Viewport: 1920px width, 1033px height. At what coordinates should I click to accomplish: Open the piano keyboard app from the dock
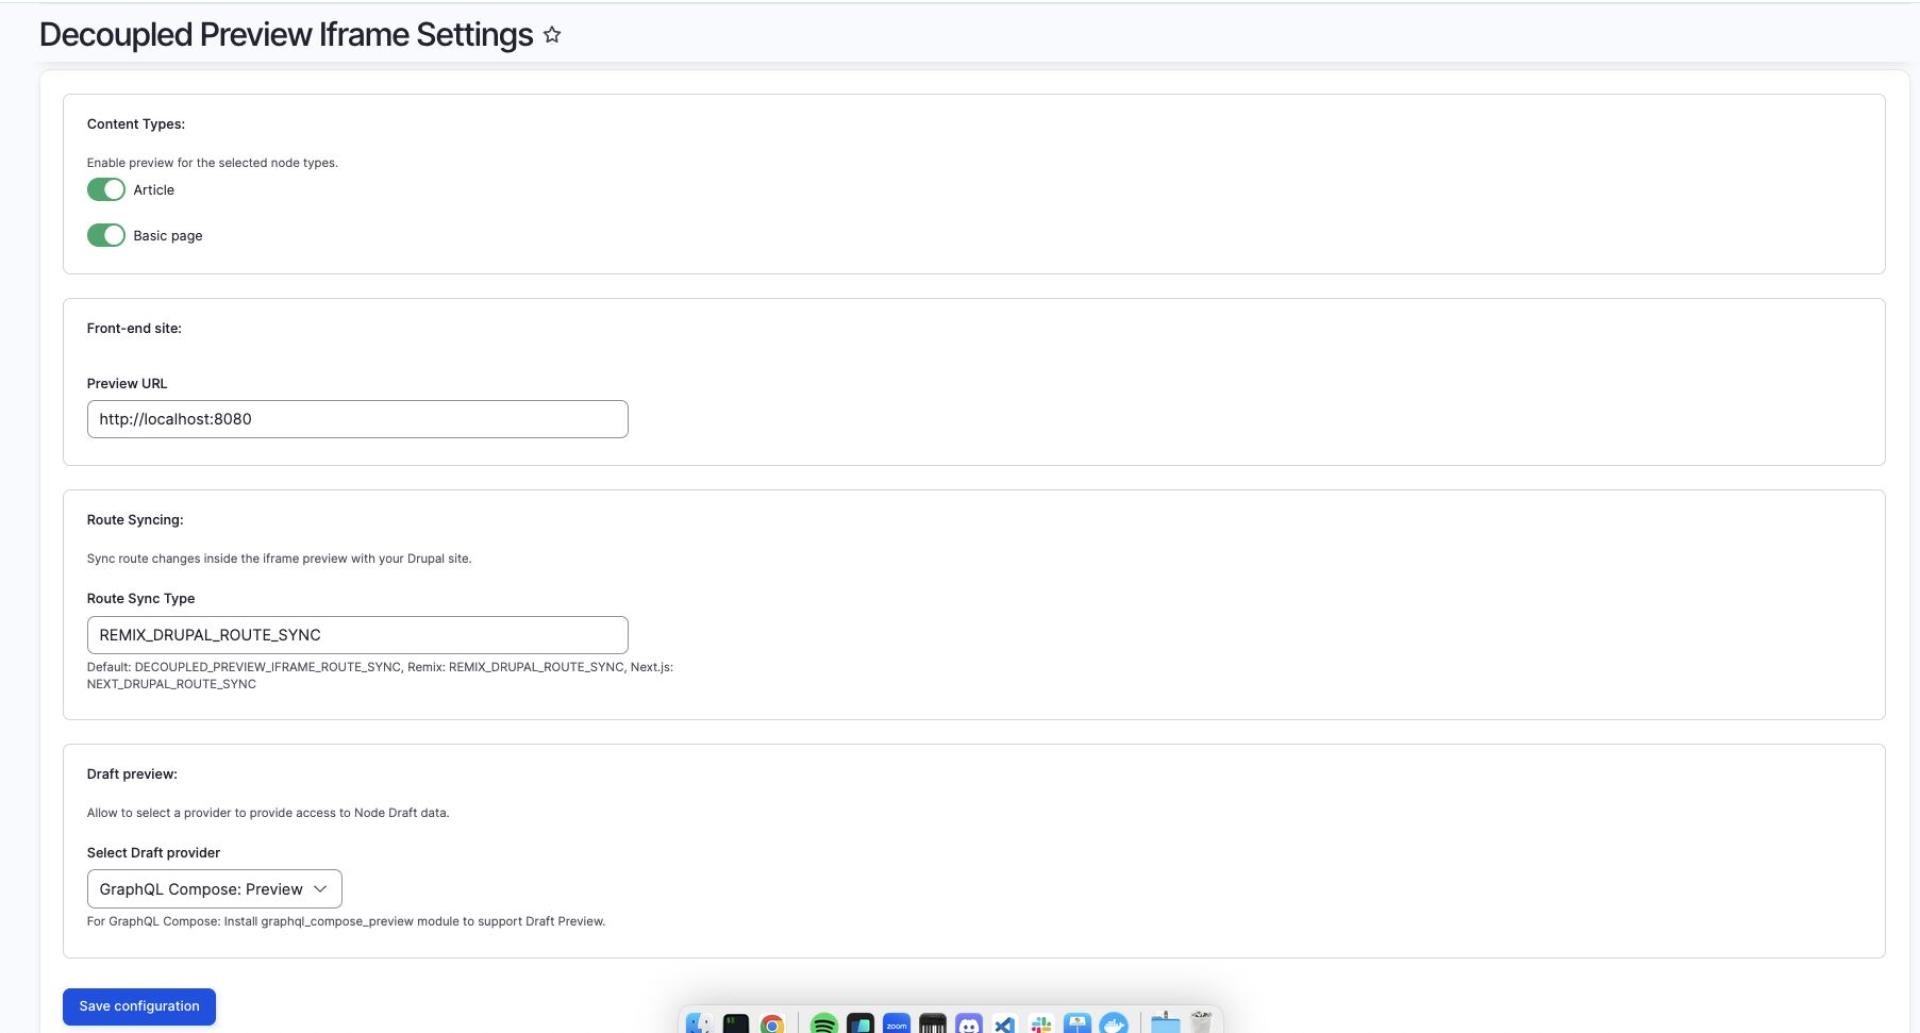932,1024
